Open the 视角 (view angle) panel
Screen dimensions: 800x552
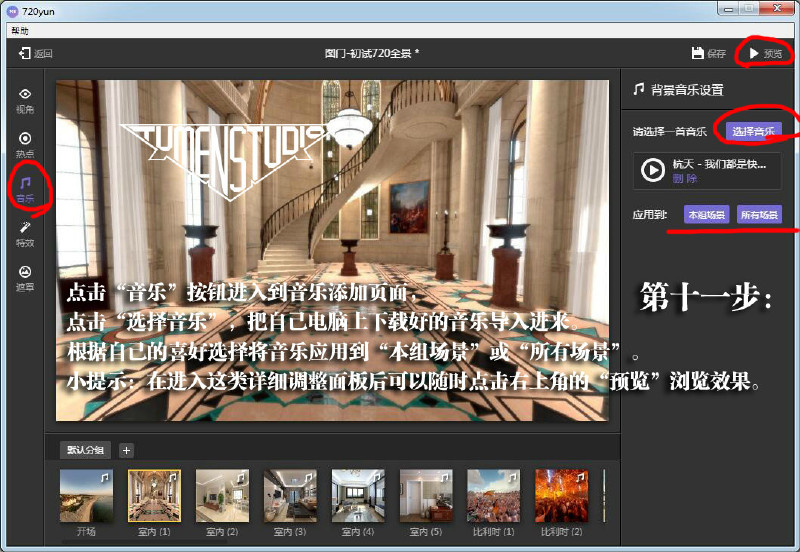click(25, 101)
